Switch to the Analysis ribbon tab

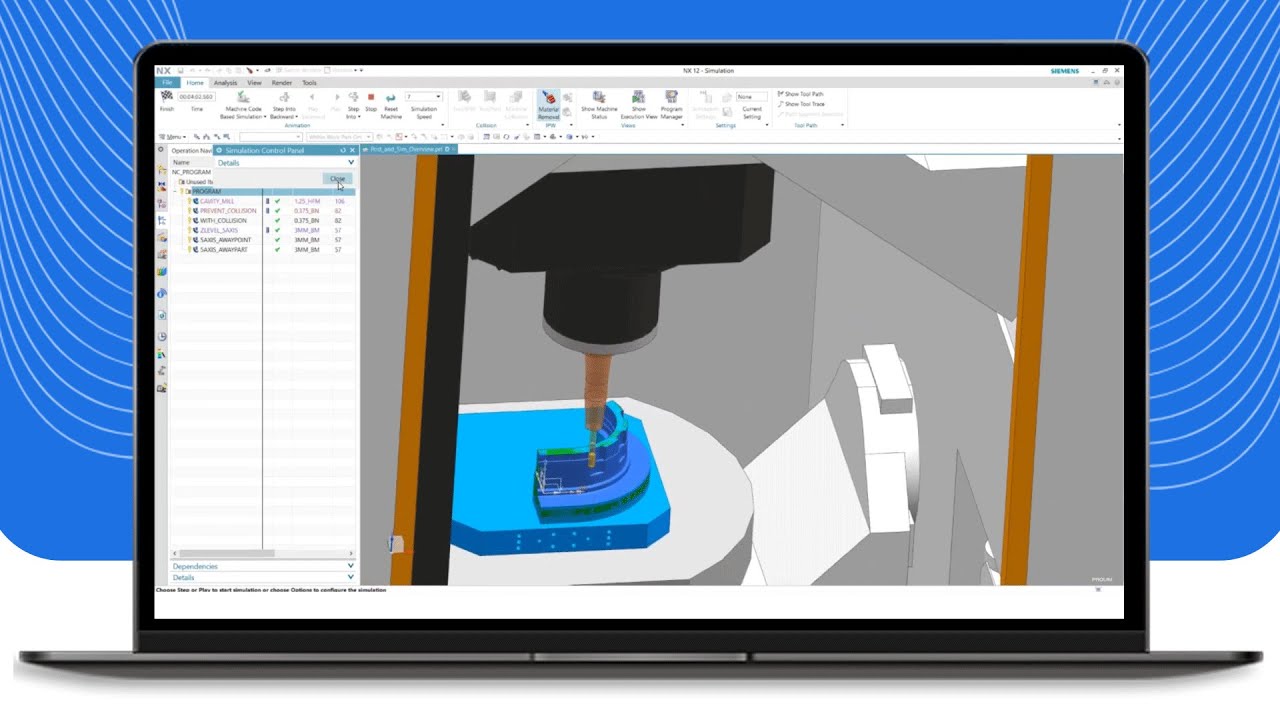pyautogui.click(x=226, y=83)
